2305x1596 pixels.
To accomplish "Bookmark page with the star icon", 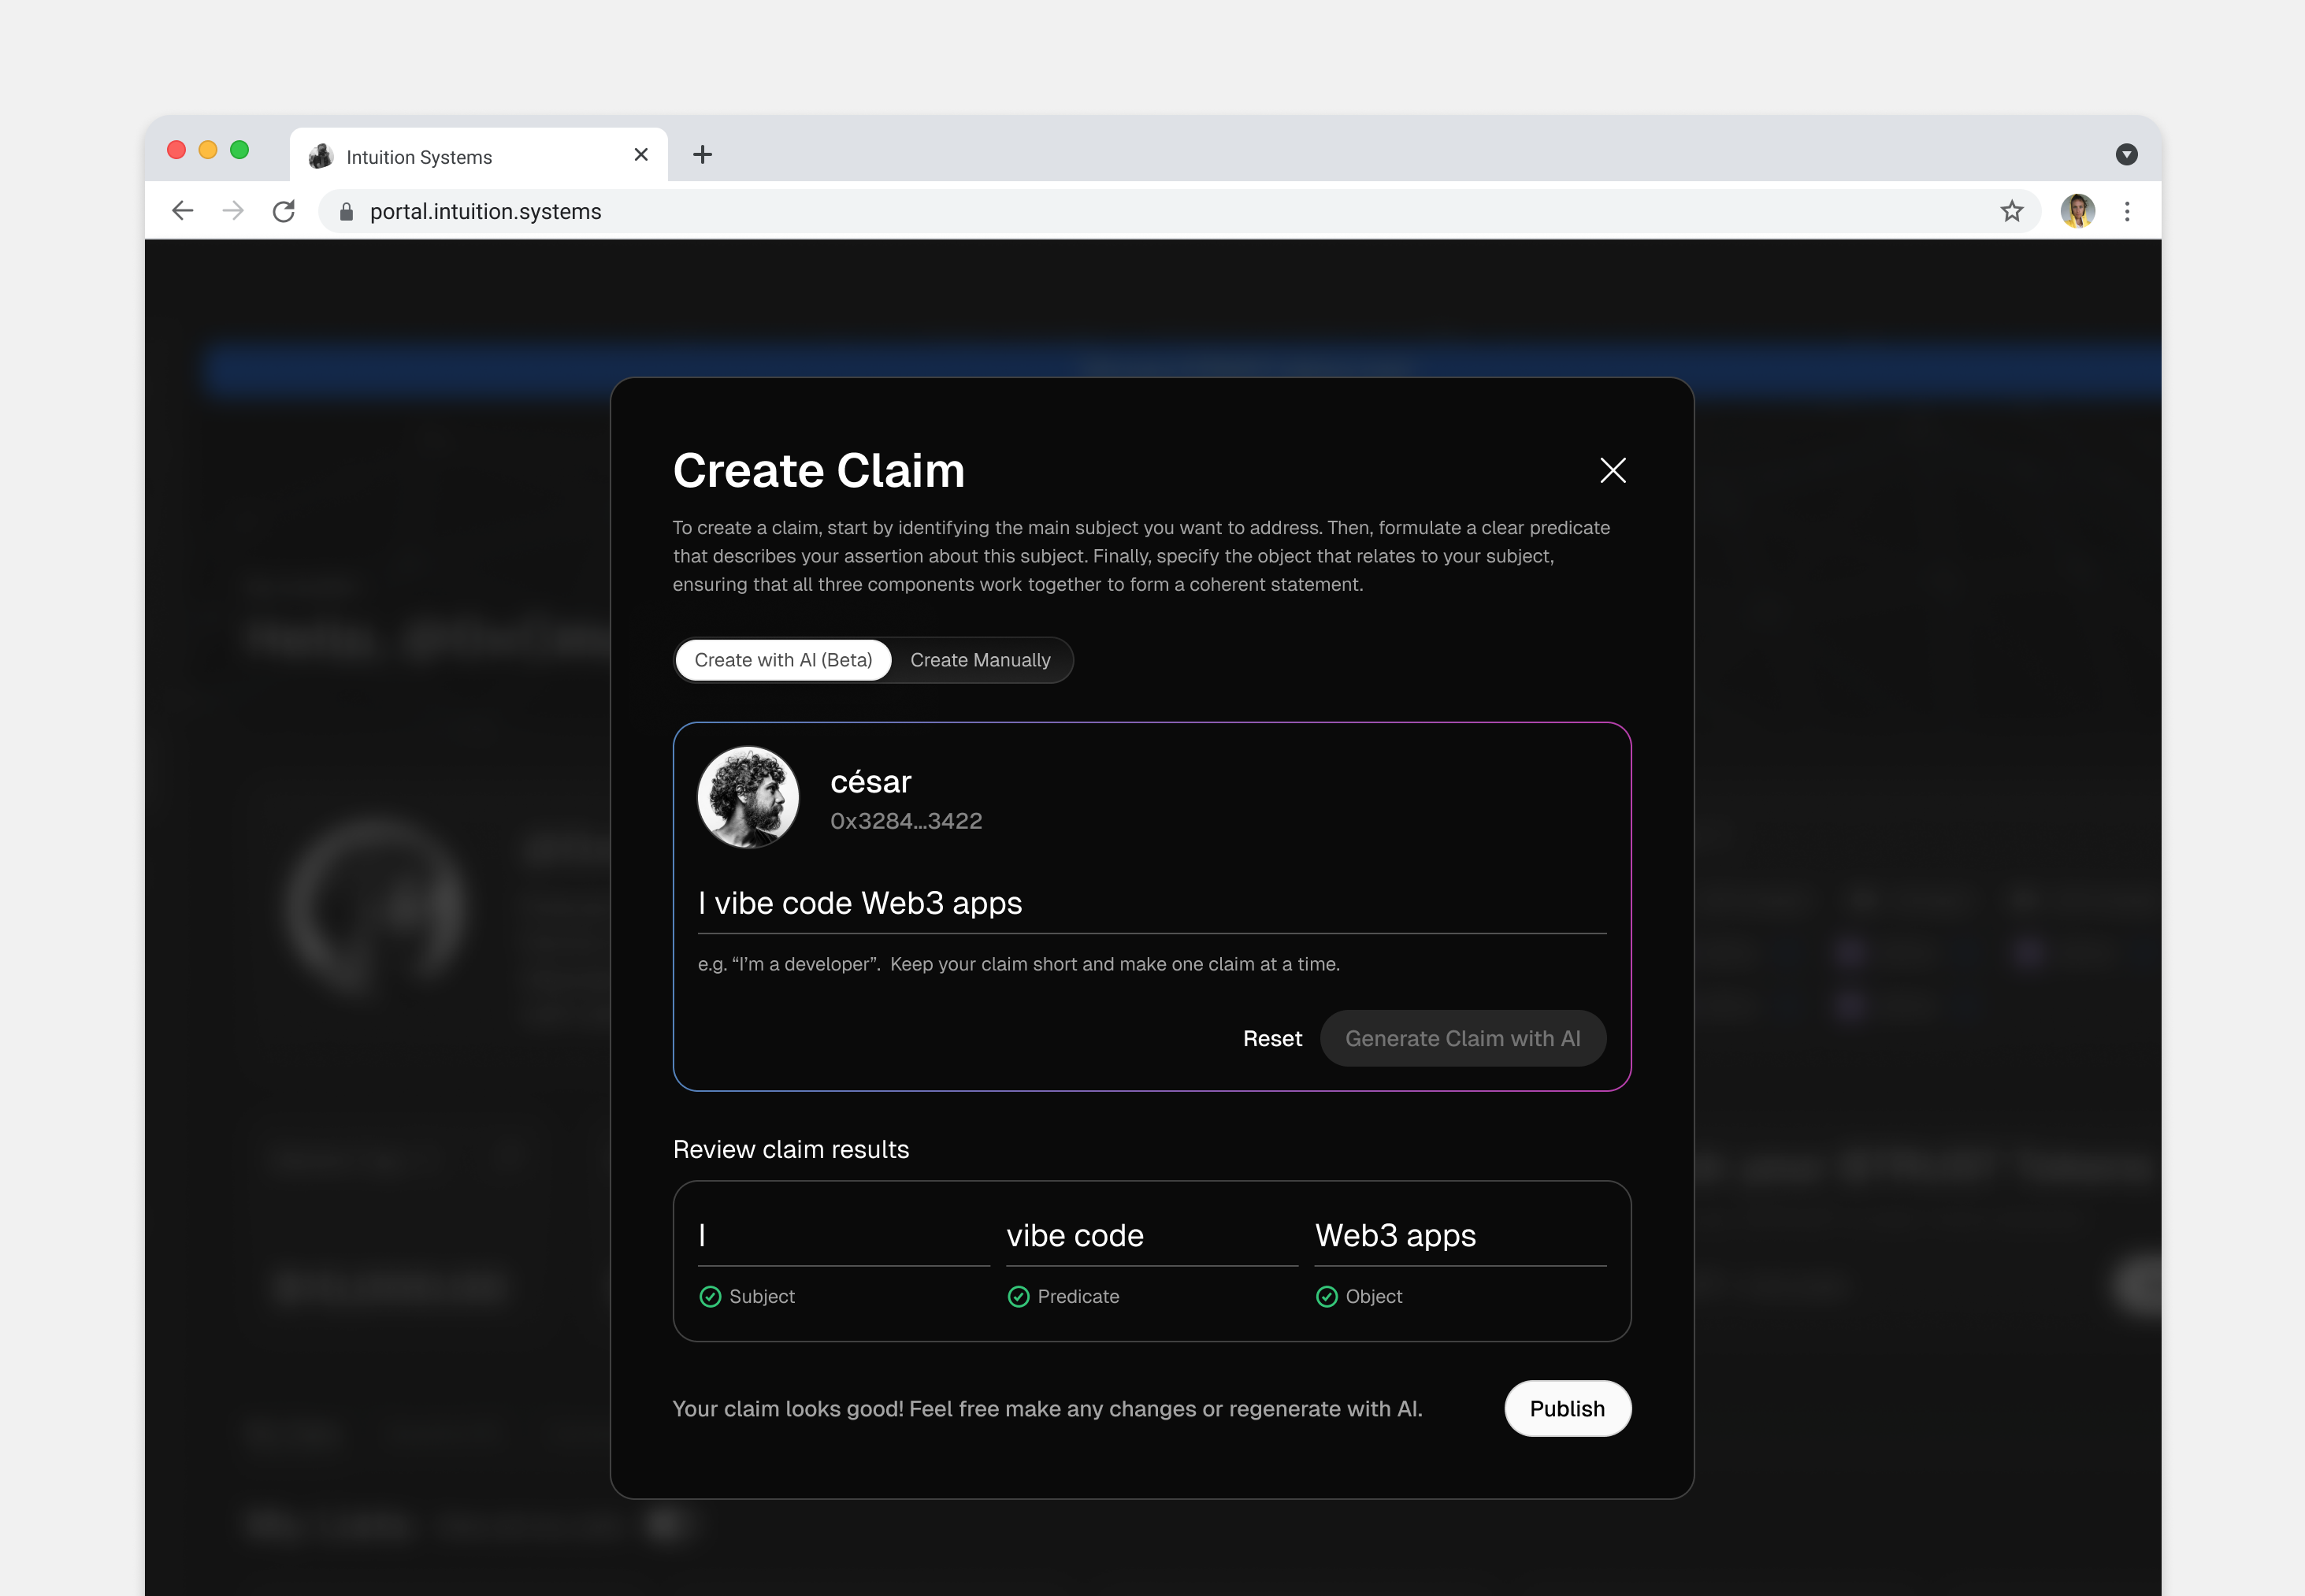I will [x=2011, y=211].
